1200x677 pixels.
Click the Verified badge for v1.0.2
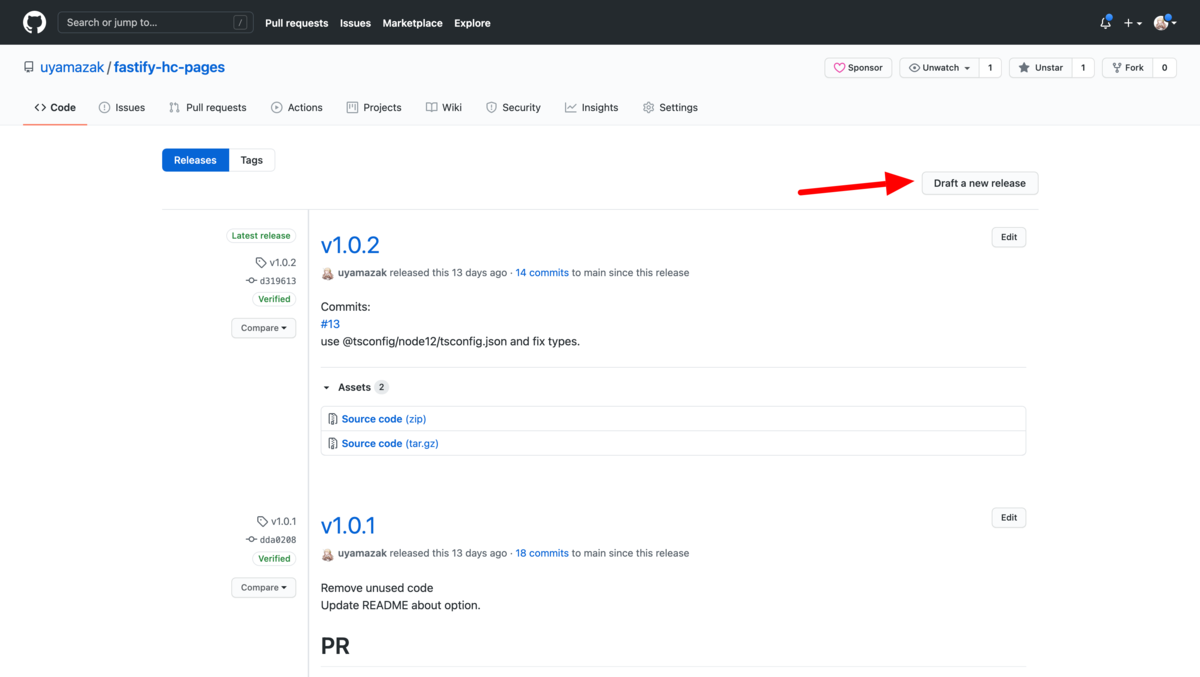point(274,299)
